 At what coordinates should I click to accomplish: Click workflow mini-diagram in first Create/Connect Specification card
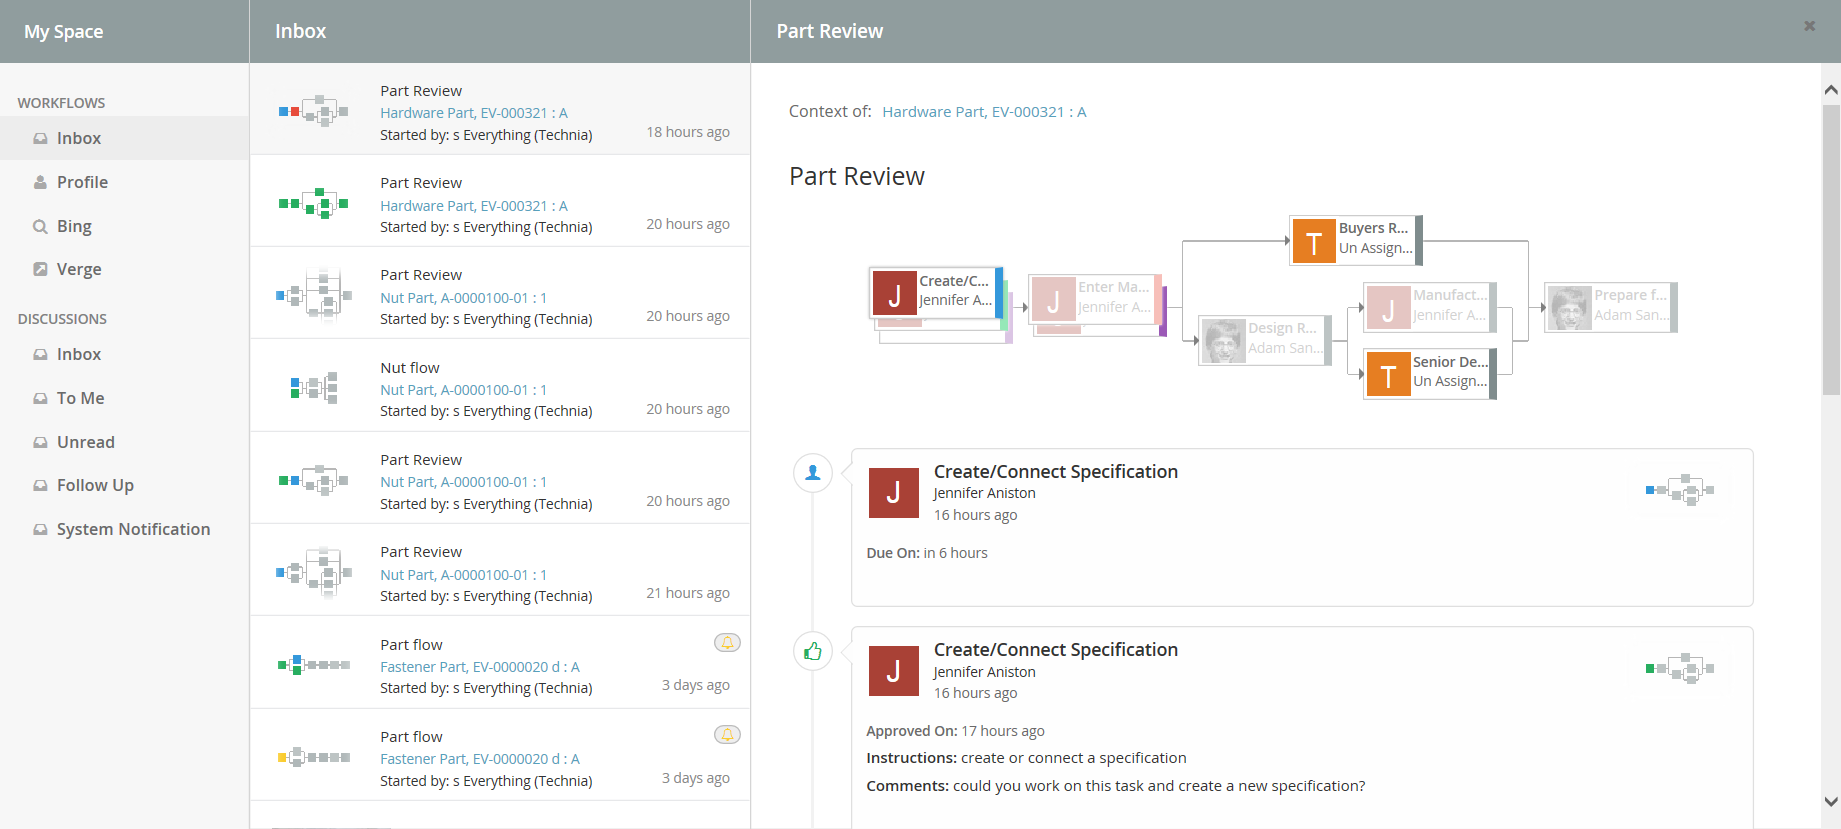click(x=1679, y=490)
